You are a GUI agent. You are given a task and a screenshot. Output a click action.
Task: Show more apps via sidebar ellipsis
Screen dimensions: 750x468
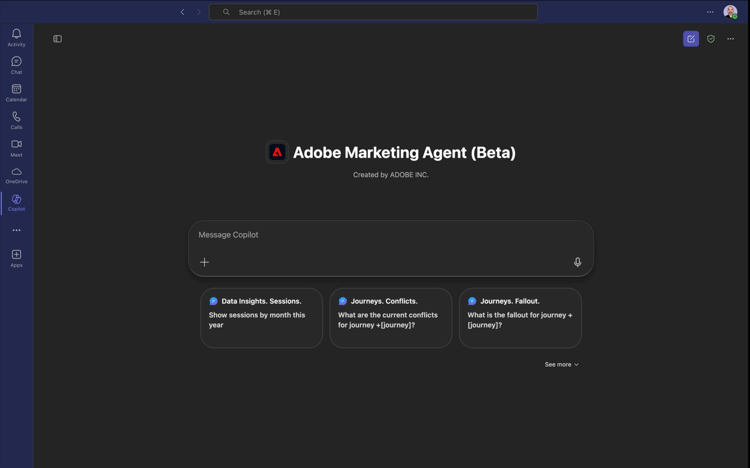pyautogui.click(x=16, y=230)
